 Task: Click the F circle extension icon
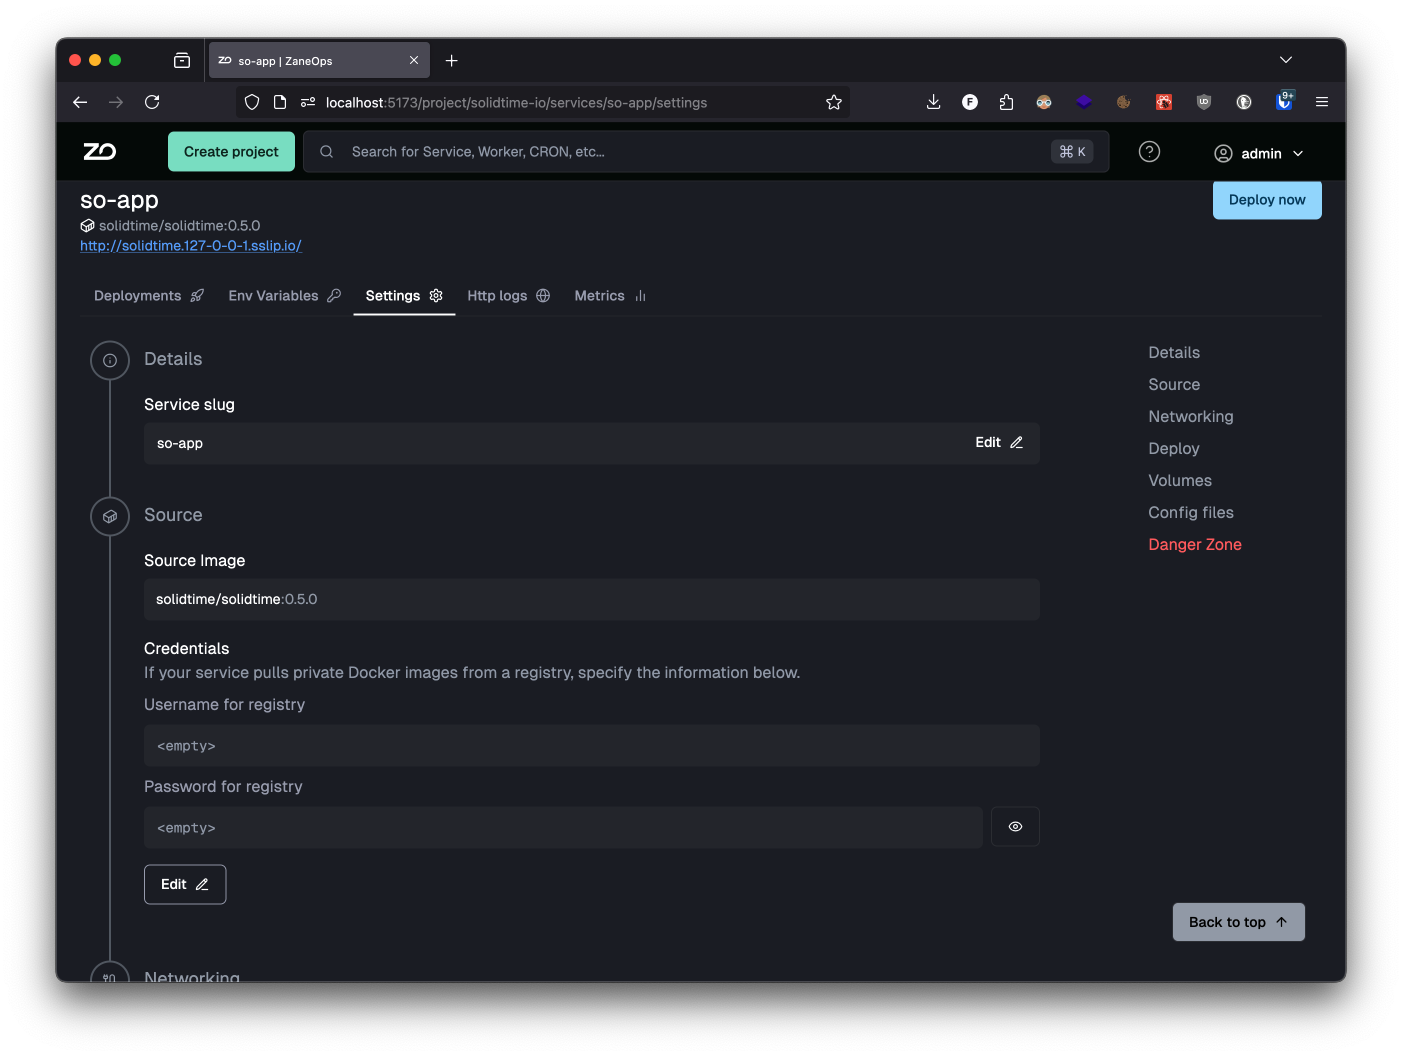pyautogui.click(x=970, y=102)
